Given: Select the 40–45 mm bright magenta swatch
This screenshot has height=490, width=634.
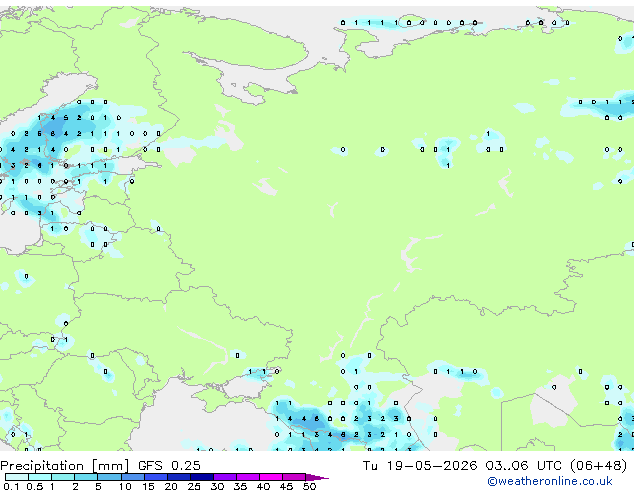Looking at the screenshot, I should point(271,477).
